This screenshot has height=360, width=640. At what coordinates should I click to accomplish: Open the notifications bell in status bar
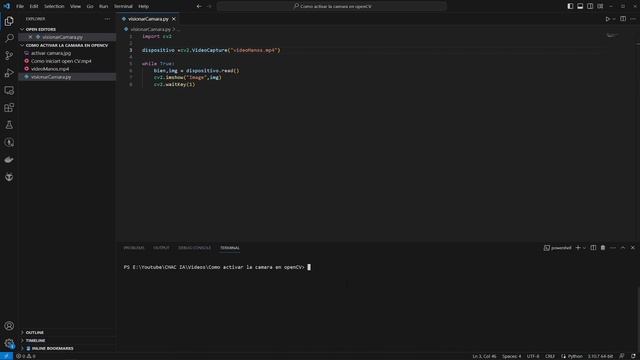click(633, 356)
